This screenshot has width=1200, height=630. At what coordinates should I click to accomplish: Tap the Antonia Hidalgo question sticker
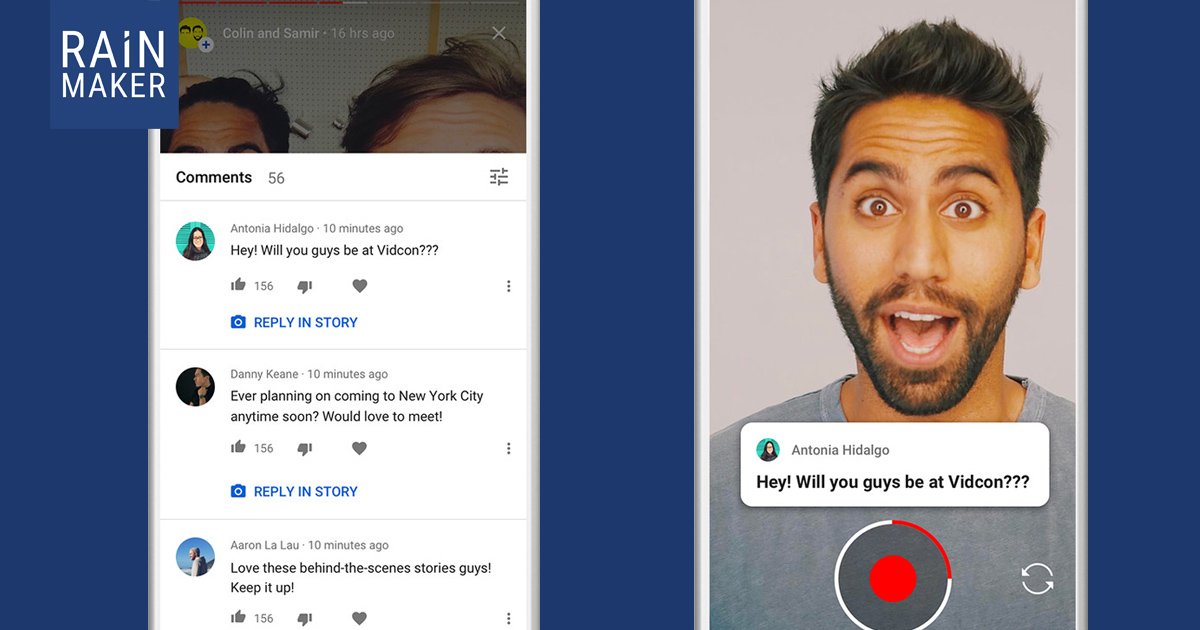894,466
